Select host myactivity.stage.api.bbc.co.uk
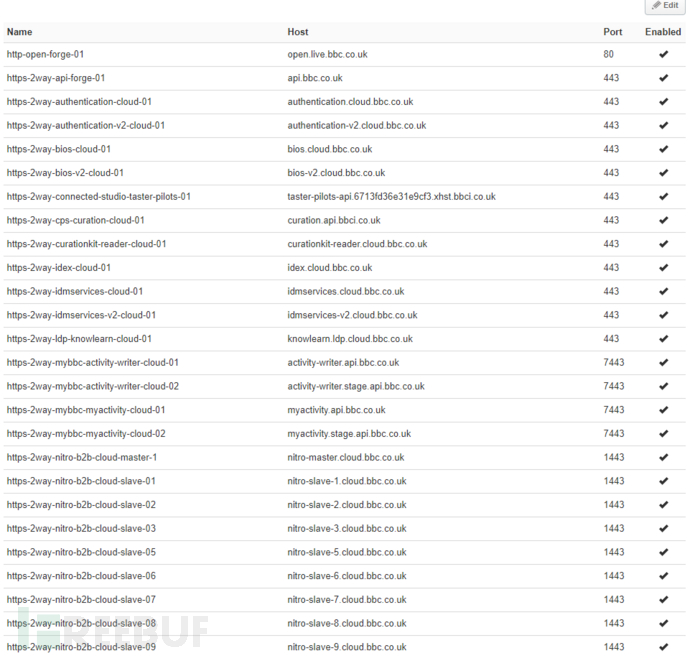The height and width of the screenshot is (656, 690). tap(349, 434)
